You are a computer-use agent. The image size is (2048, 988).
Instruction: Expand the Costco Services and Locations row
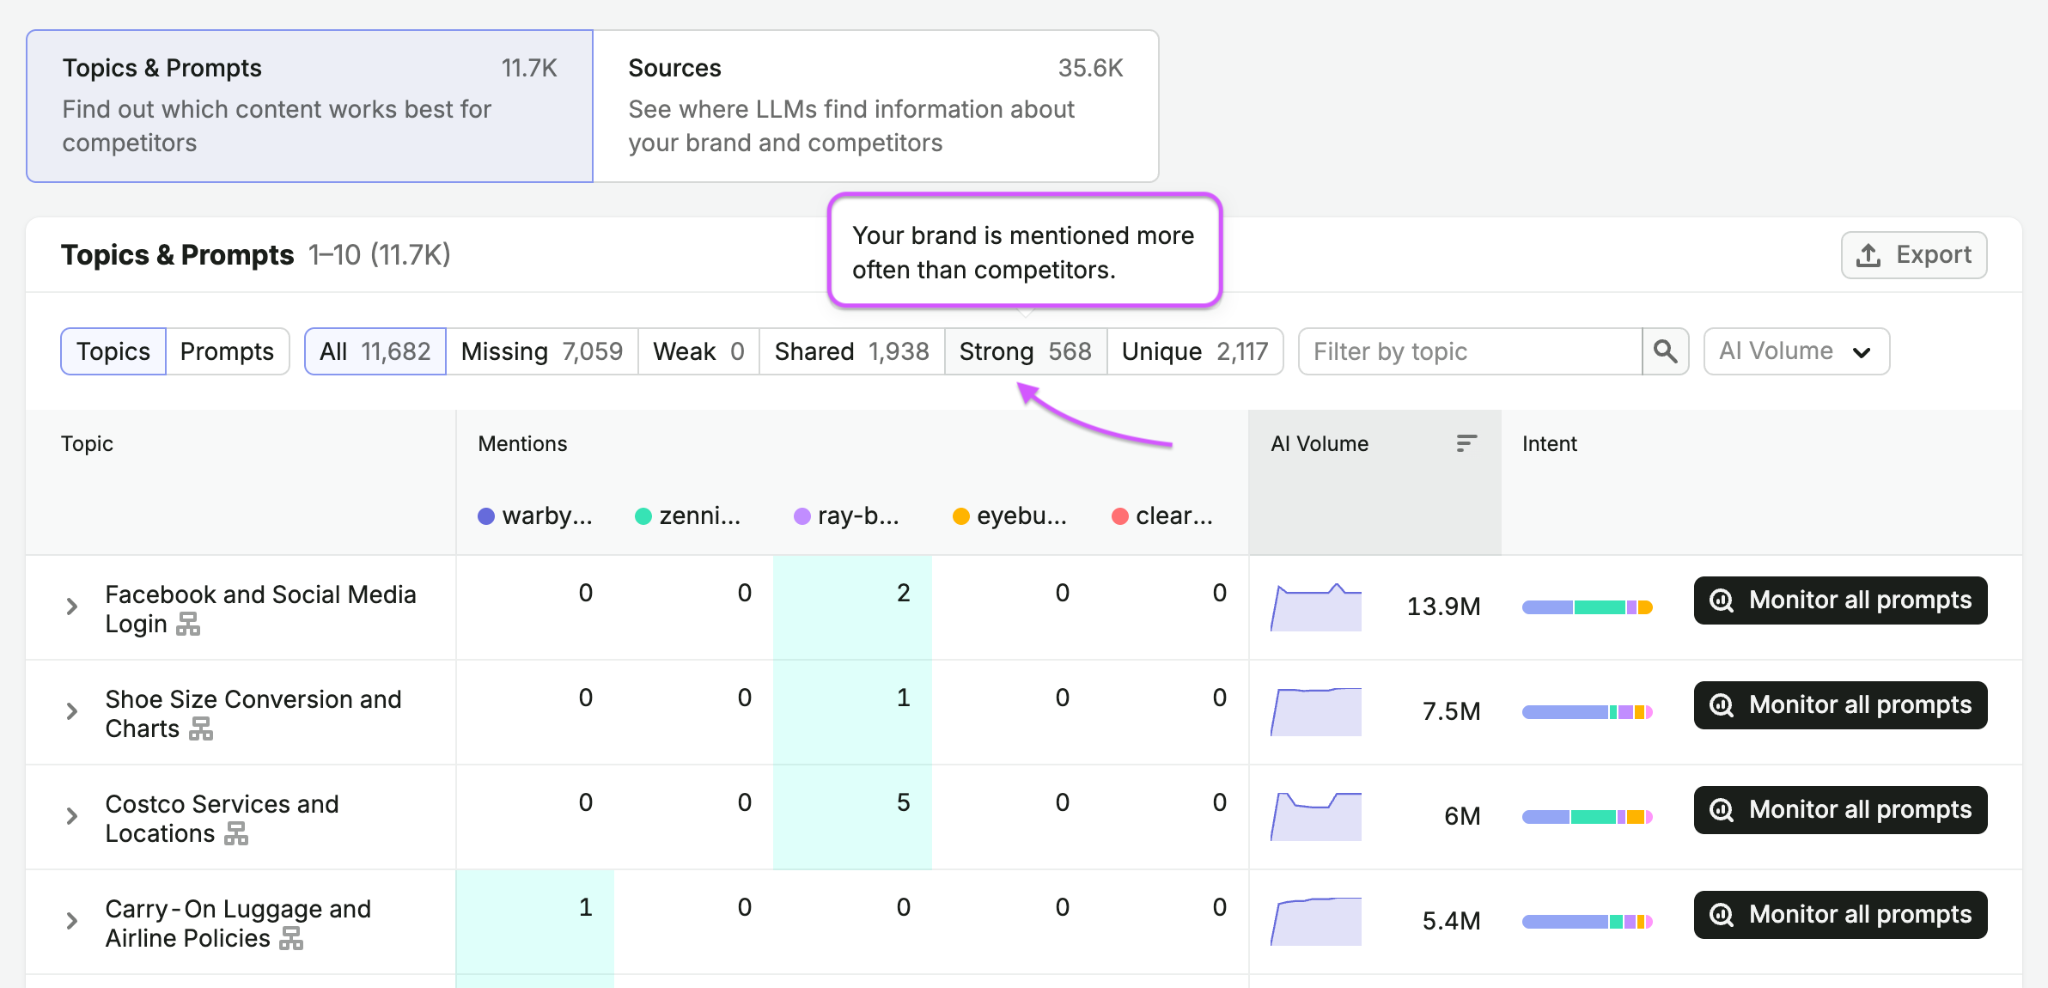[71, 816]
